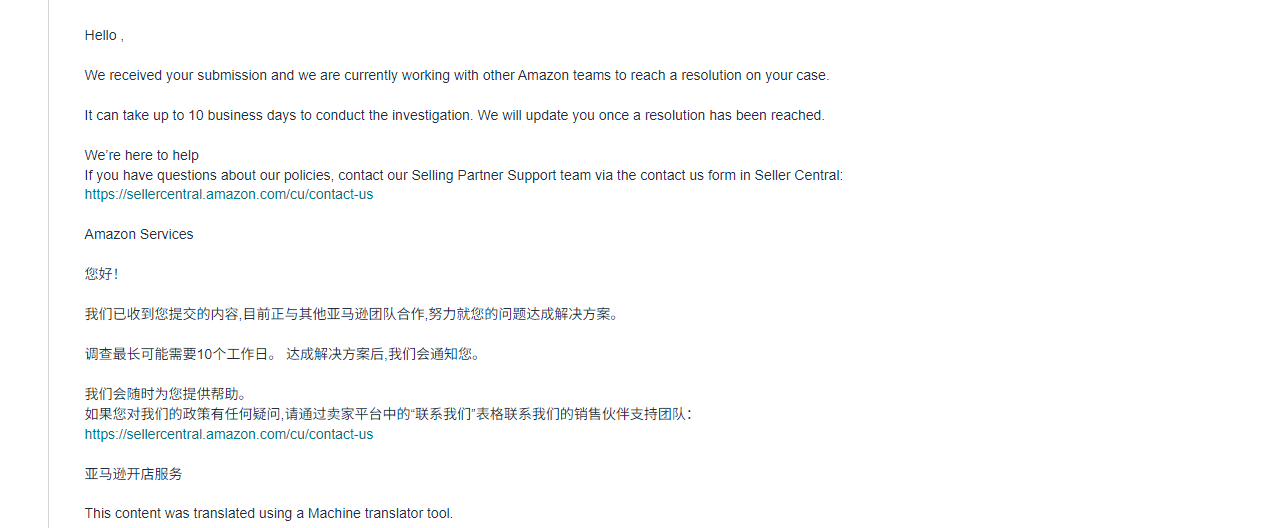The image size is (1265, 528).
Task: Click the "It can take up to" sentence
Action: [x=454, y=115]
